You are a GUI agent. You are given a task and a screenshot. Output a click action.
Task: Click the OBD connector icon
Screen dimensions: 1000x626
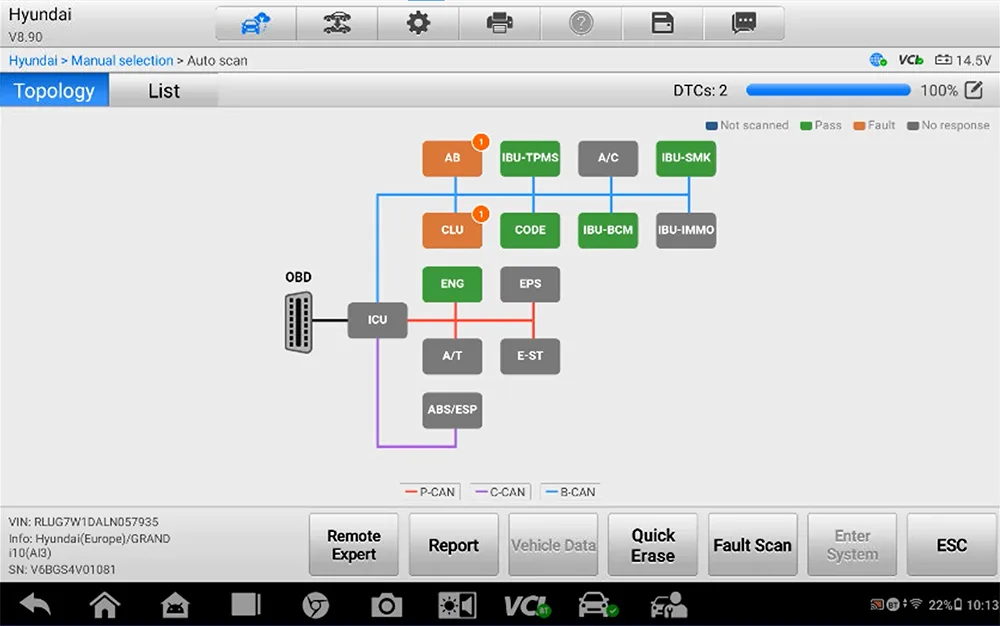tap(298, 322)
